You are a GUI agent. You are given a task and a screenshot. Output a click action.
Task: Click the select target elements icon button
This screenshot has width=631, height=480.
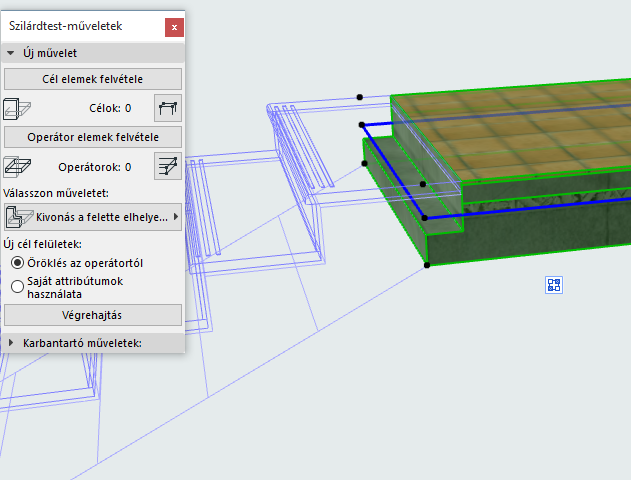(168, 108)
